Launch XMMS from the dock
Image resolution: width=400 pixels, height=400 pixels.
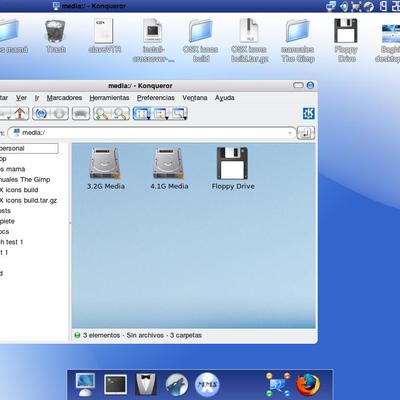click(207, 384)
